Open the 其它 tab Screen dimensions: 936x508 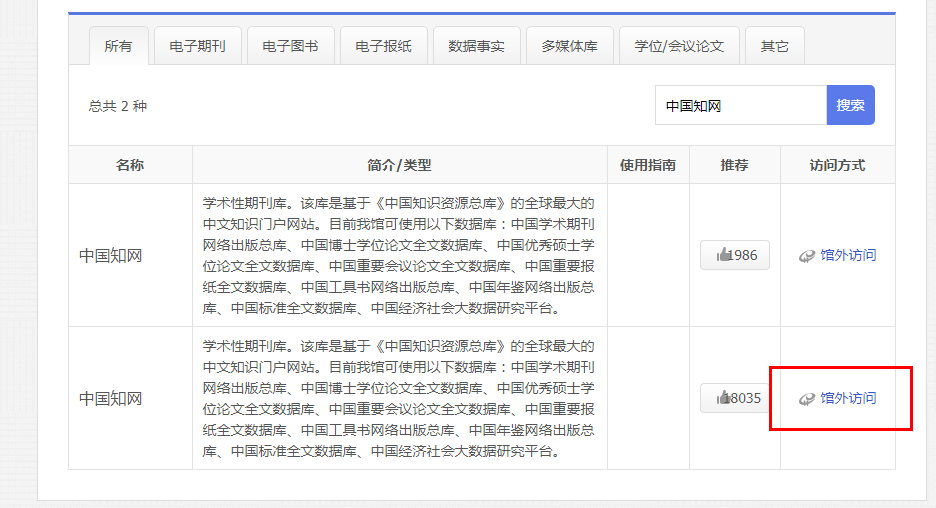775,46
